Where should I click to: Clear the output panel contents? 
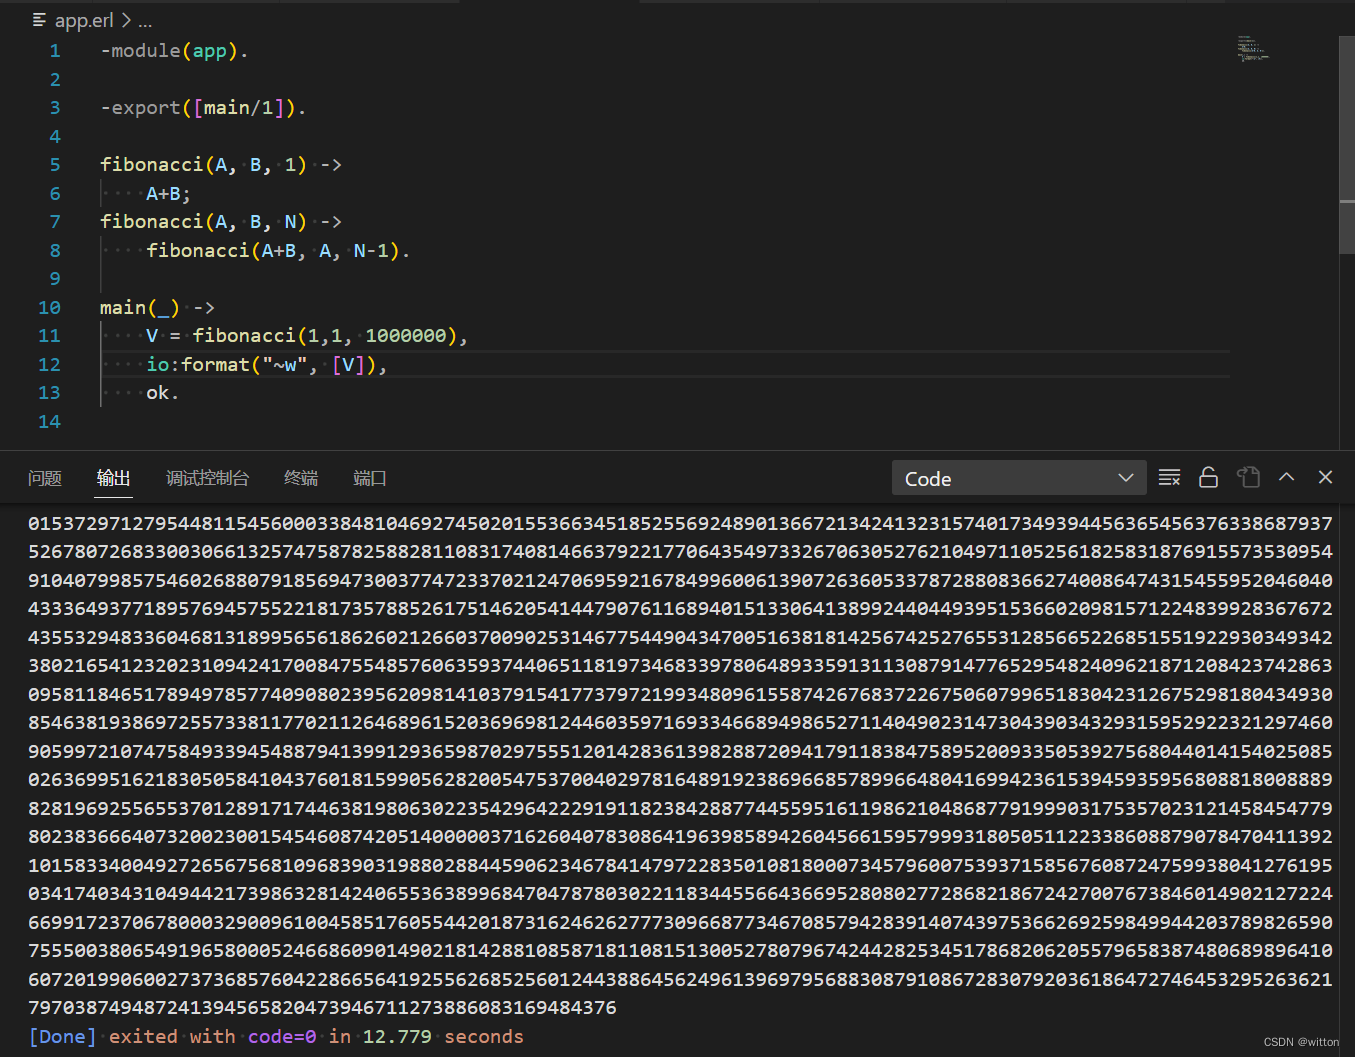click(1169, 478)
